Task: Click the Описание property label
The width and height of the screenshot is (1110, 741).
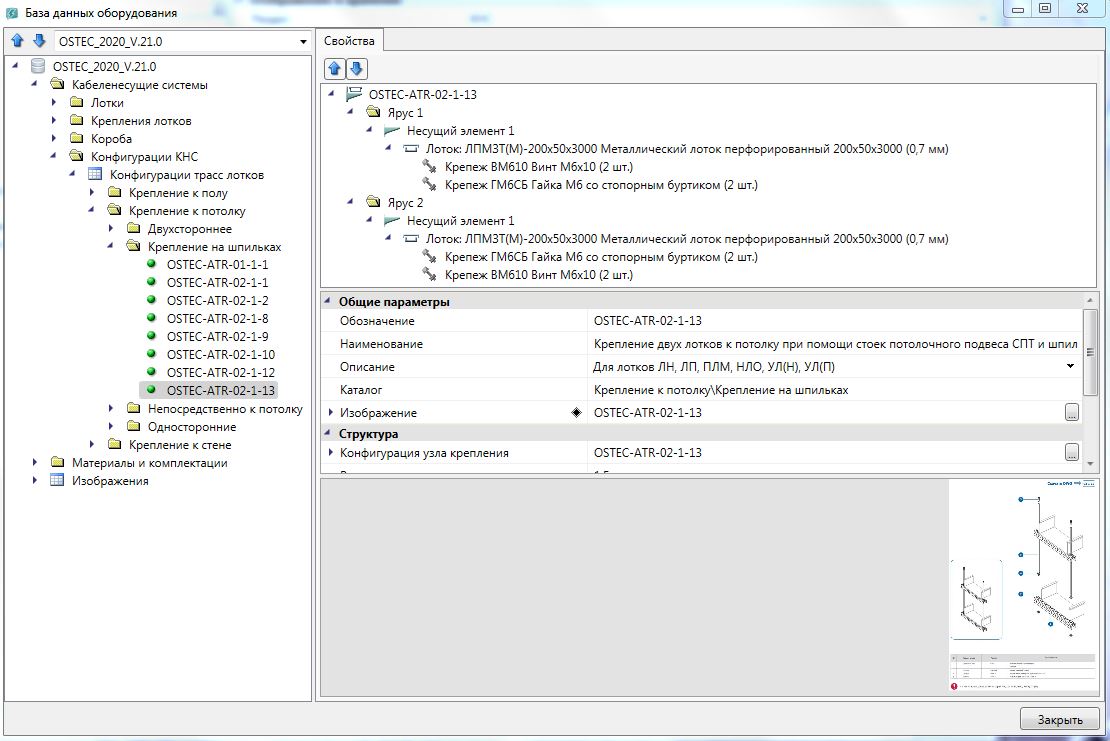Action: (x=367, y=367)
